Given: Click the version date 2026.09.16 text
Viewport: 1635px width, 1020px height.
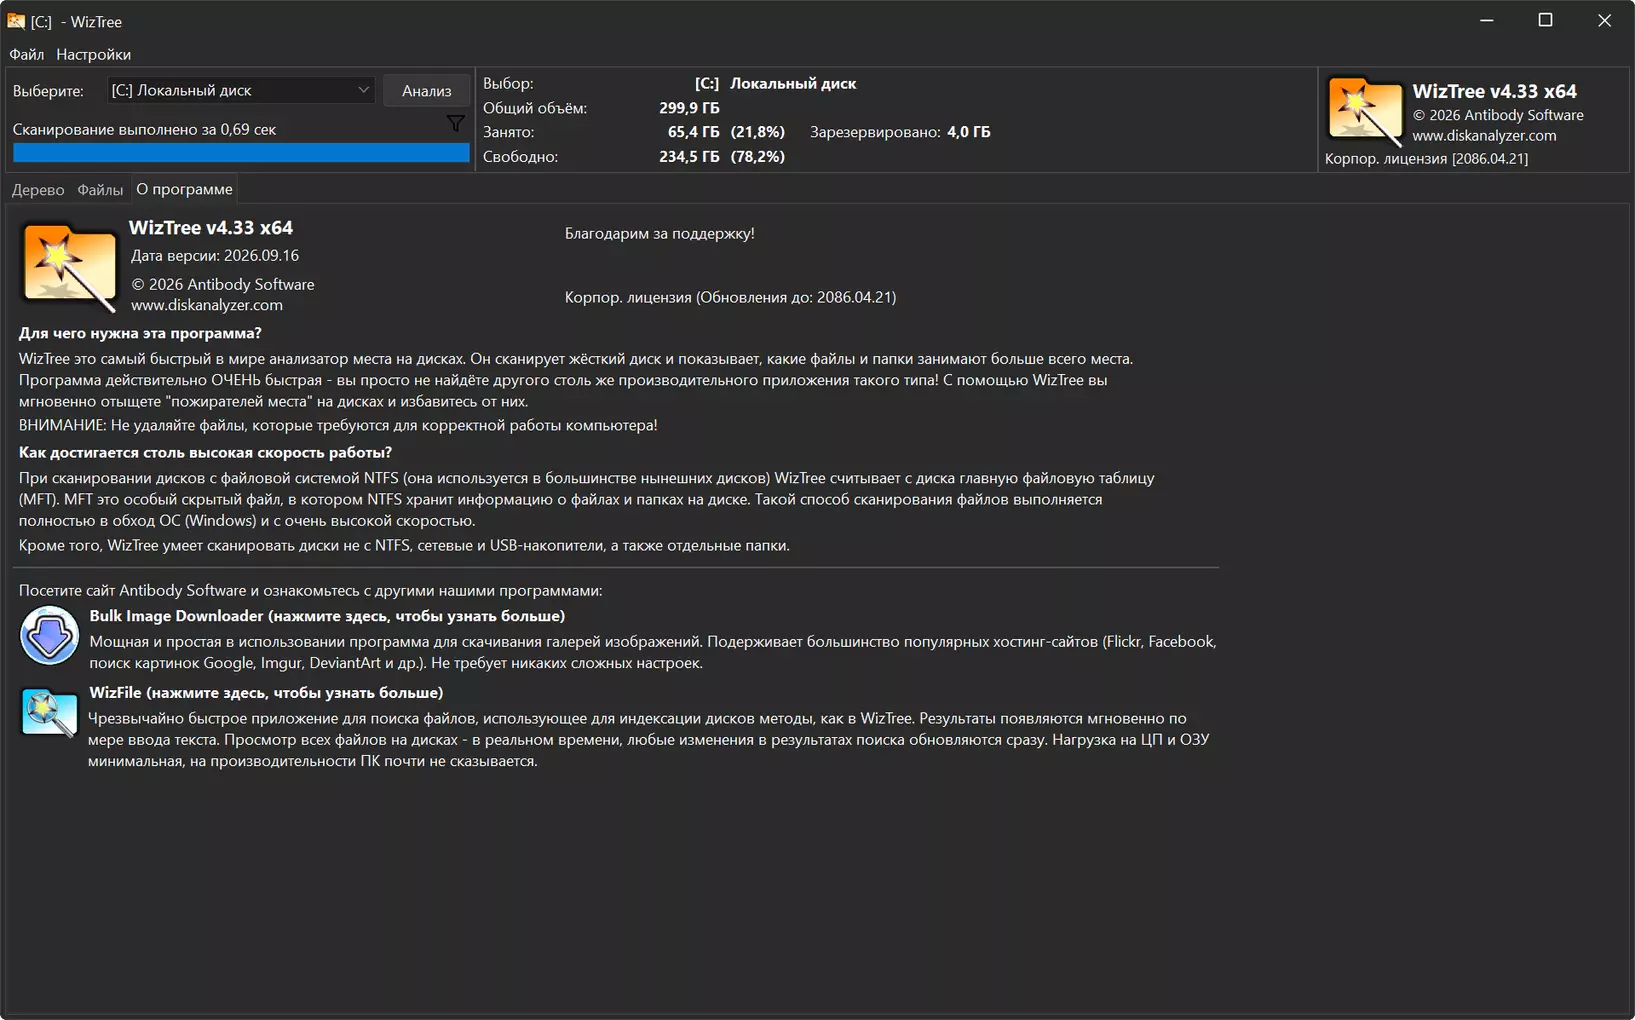Looking at the screenshot, I should click(x=215, y=256).
